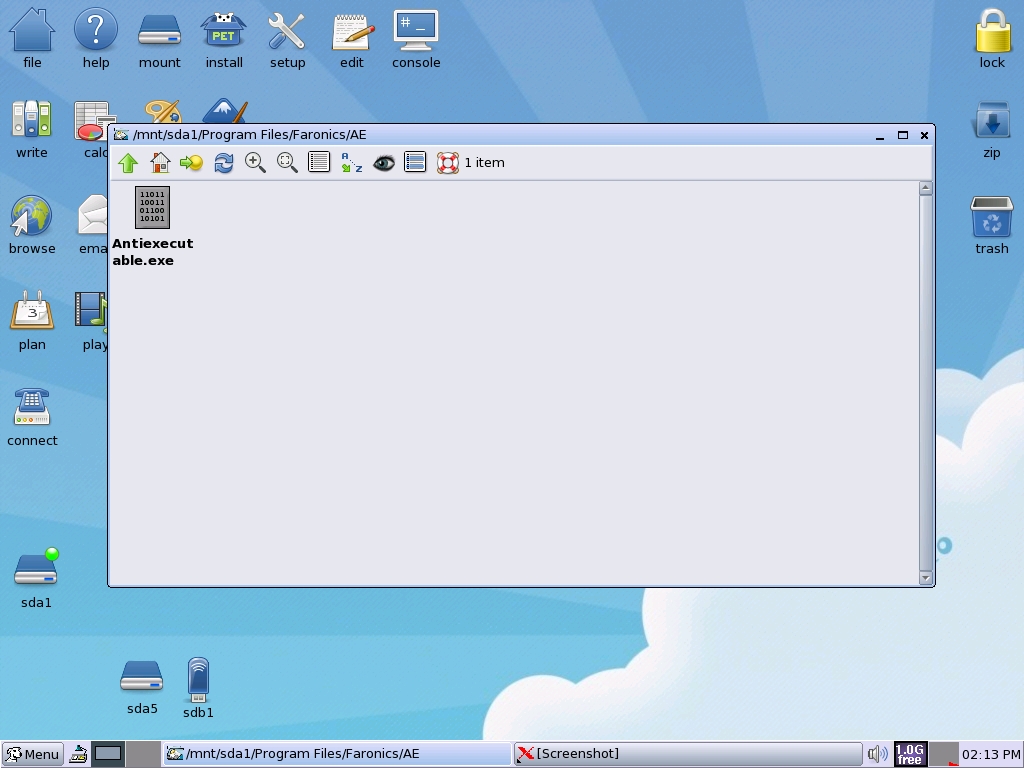1024x768 pixels.
Task: Open the setup wizard icon
Action: click(x=287, y=38)
